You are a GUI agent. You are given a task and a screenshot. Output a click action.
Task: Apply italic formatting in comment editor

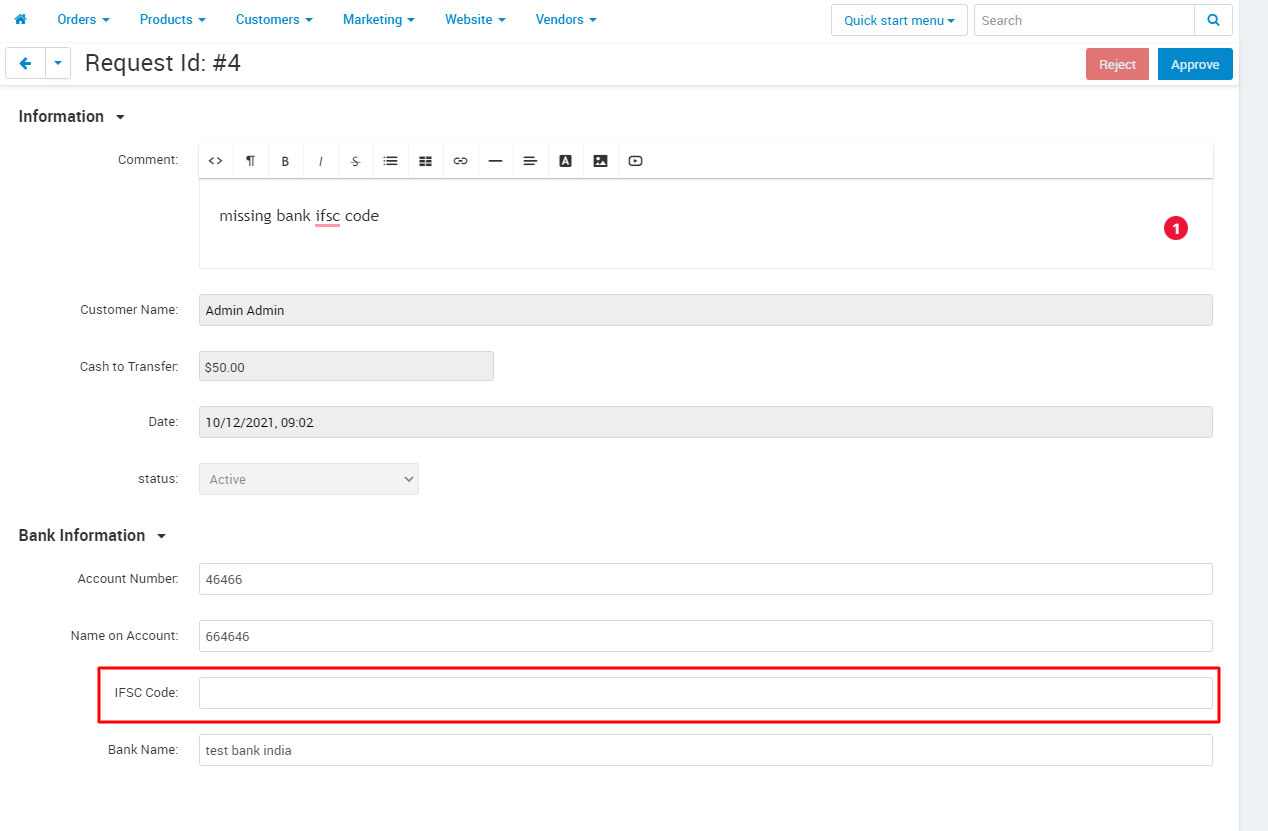coord(320,161)
